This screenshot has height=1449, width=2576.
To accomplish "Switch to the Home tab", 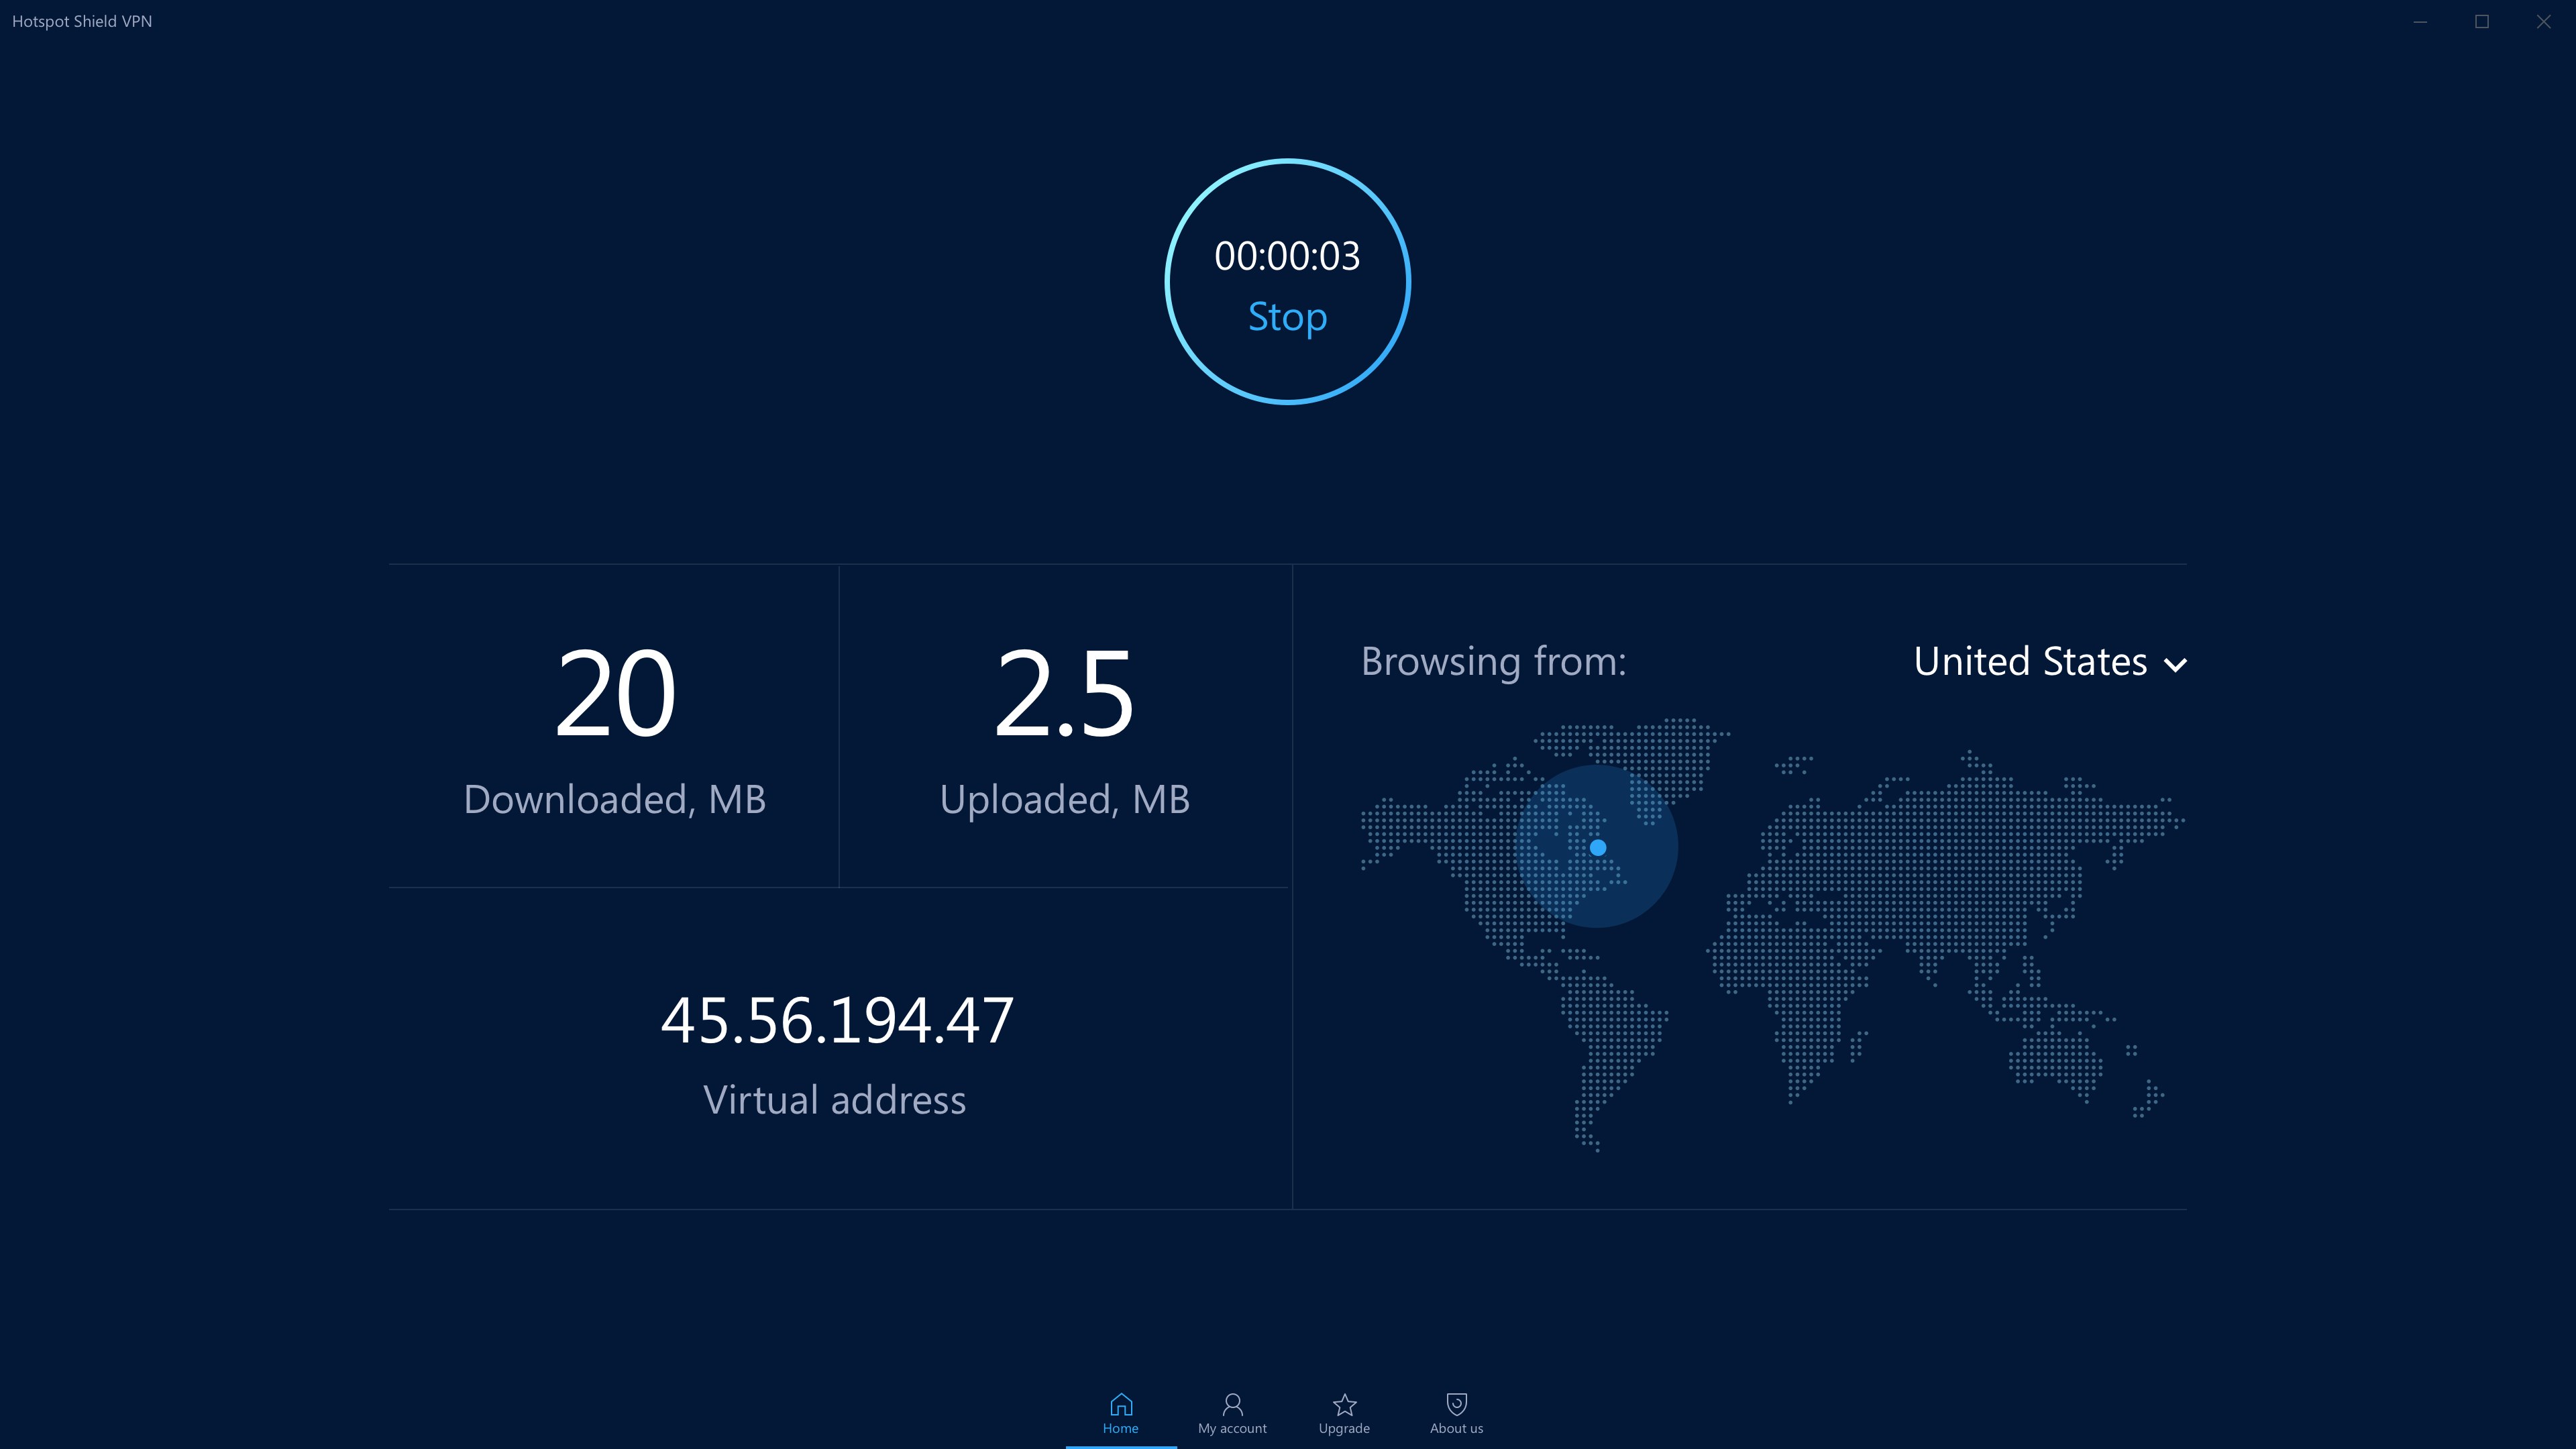I will click(1121, 1413).
